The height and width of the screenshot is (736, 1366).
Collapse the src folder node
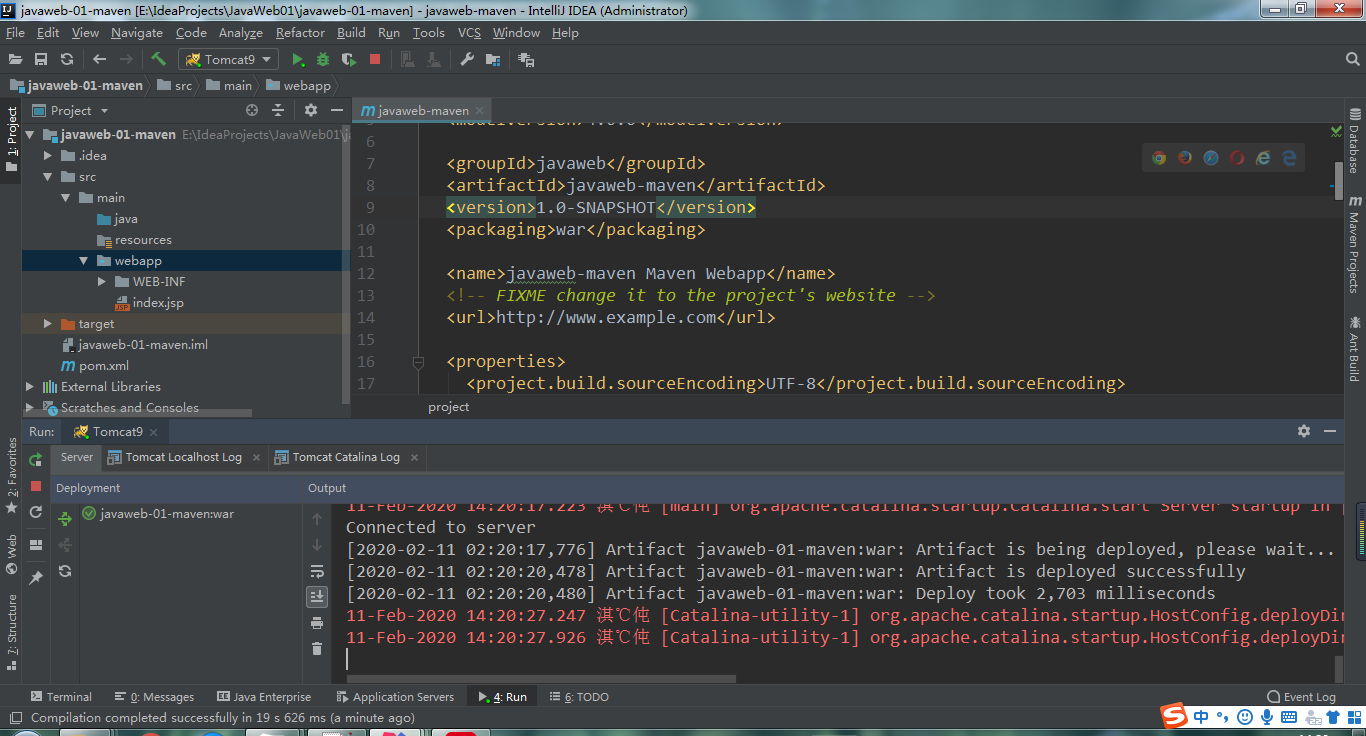(x=48, y=177)
